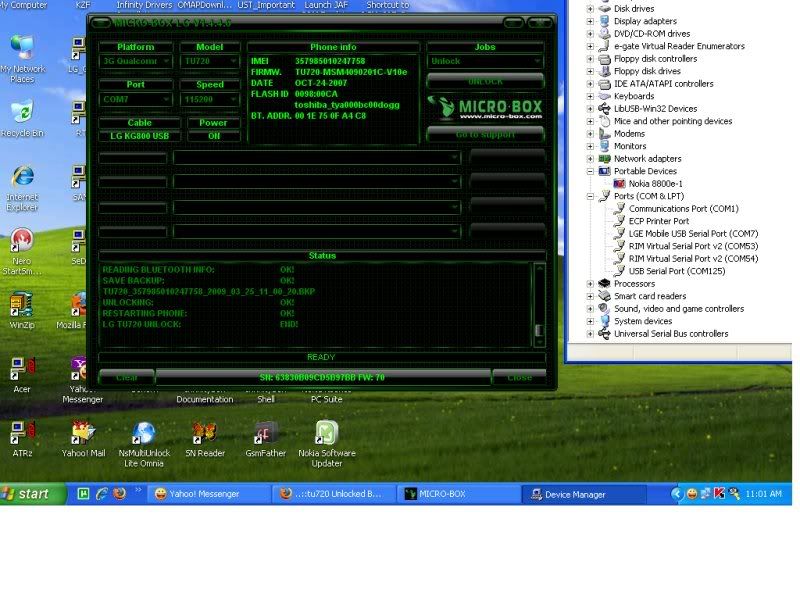The image size is (800, 600).
Task: Click the UNLOCK button in Micro-Box
Action: coord(485,82)
